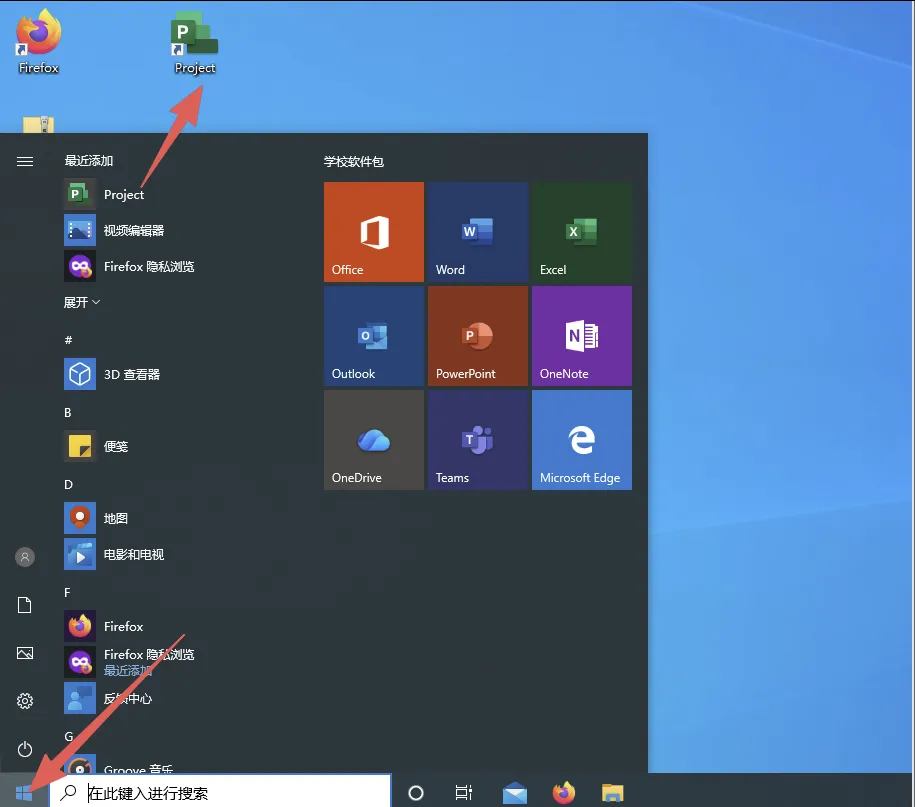Viewport: 915px width, 807px height.
Task: Open Project in the recently added list
Action: click(x=175, y=194)
